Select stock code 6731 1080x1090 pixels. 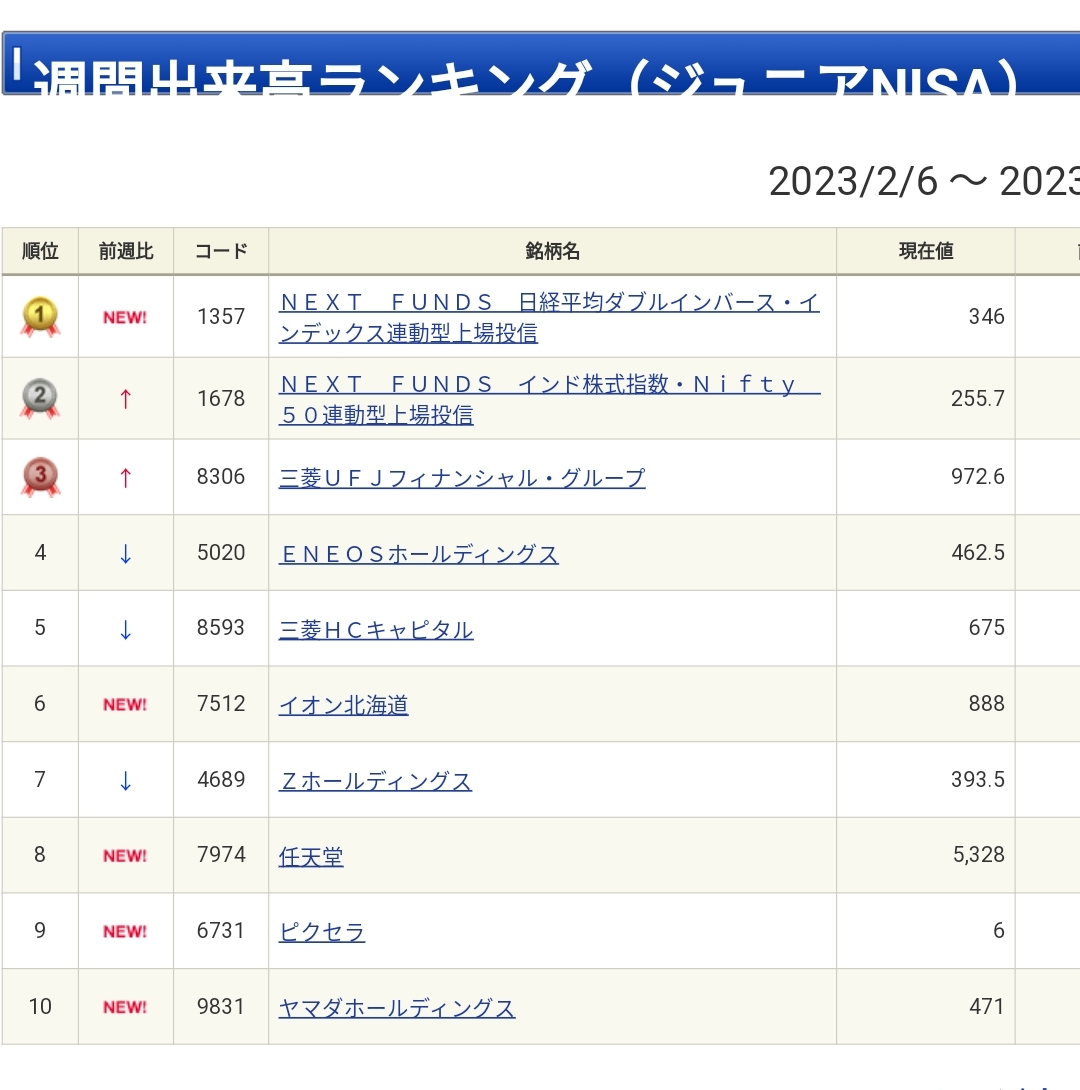click(221, 931)
